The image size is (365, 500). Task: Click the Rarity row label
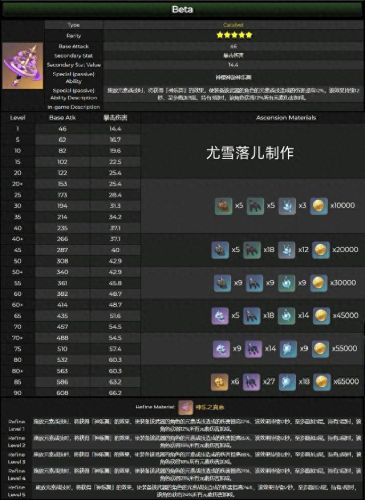coord(74,36)
